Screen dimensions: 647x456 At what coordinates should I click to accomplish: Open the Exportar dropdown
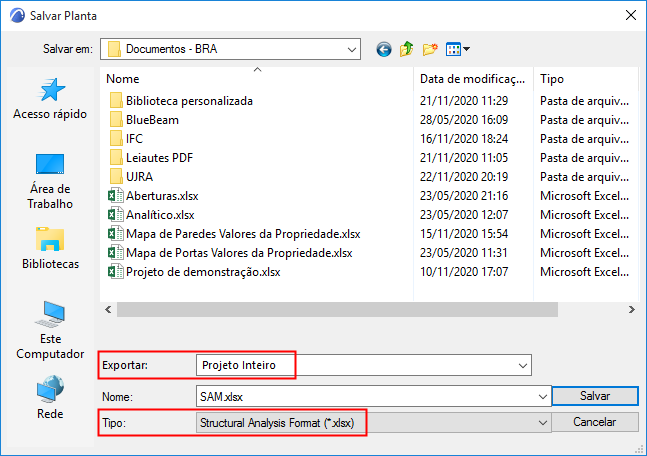(x=523, y=366)
